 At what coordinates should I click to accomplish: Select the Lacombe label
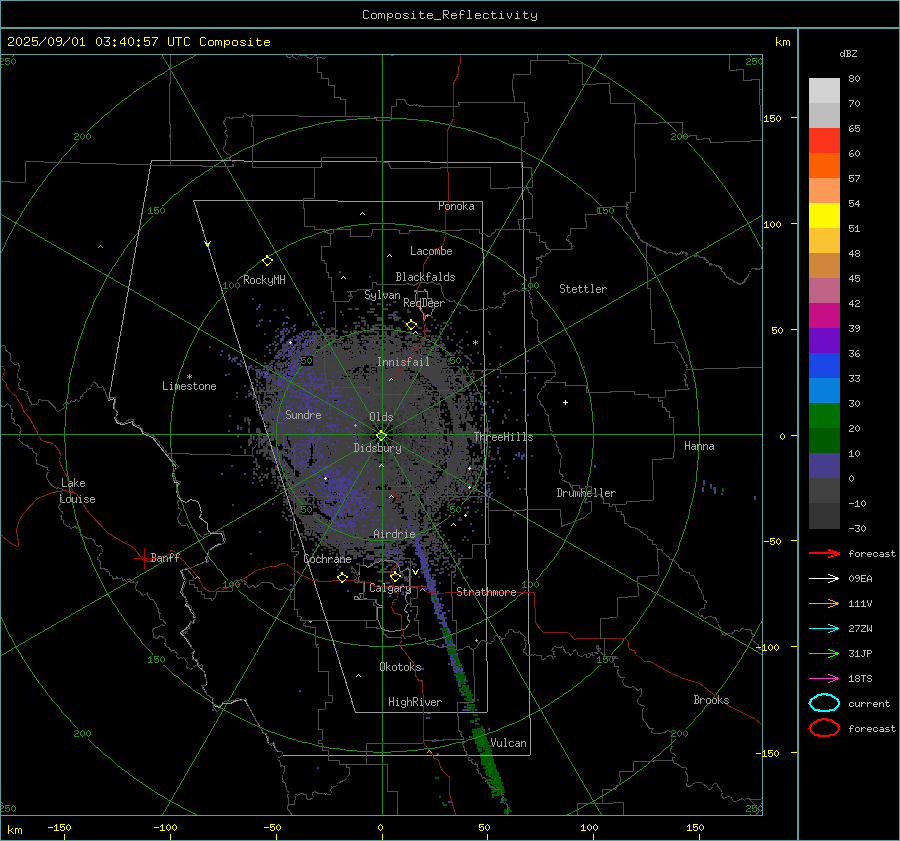431,251
